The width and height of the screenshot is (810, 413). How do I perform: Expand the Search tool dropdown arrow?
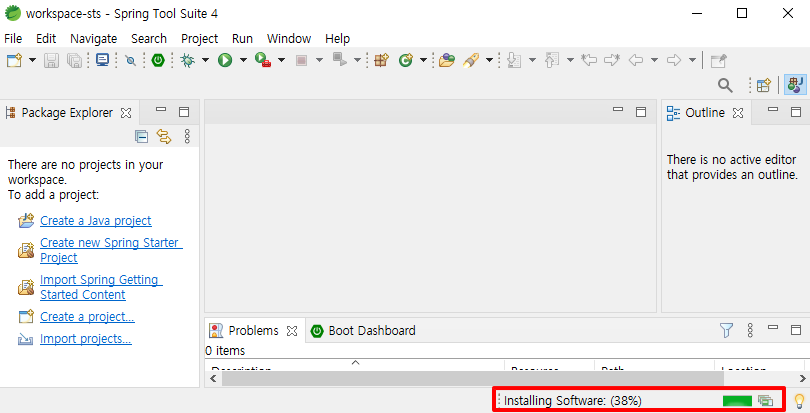(x=489, y=60)
